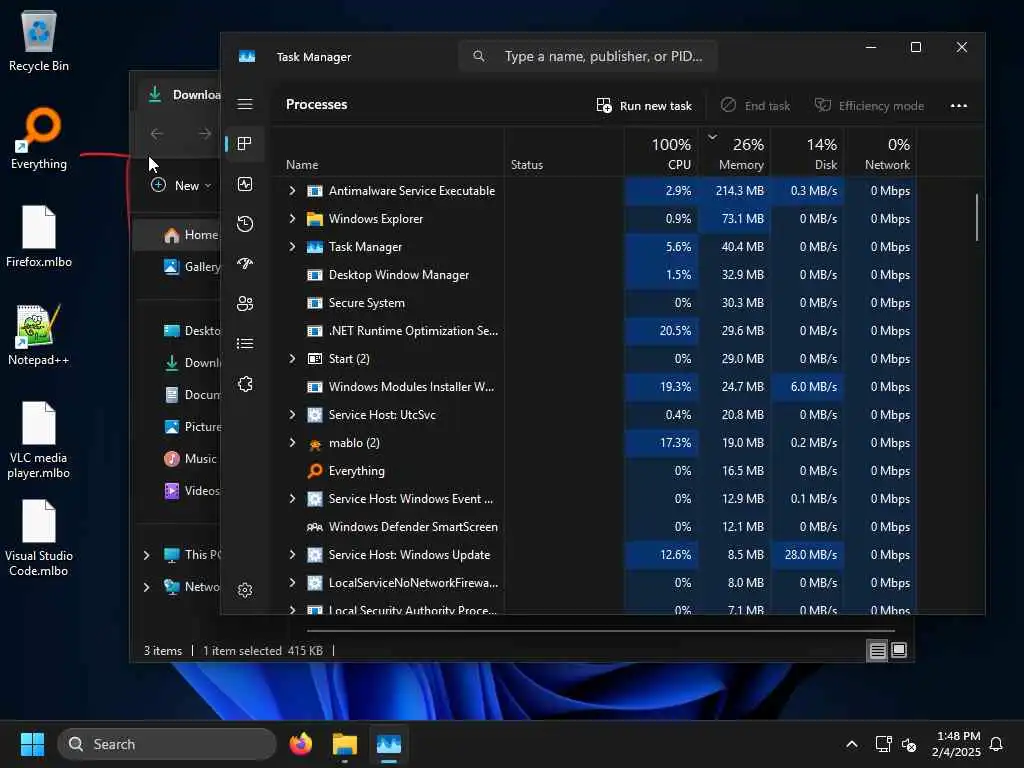Open Services page icon in sidebar
1024x768 pixels.
(245, 384)
